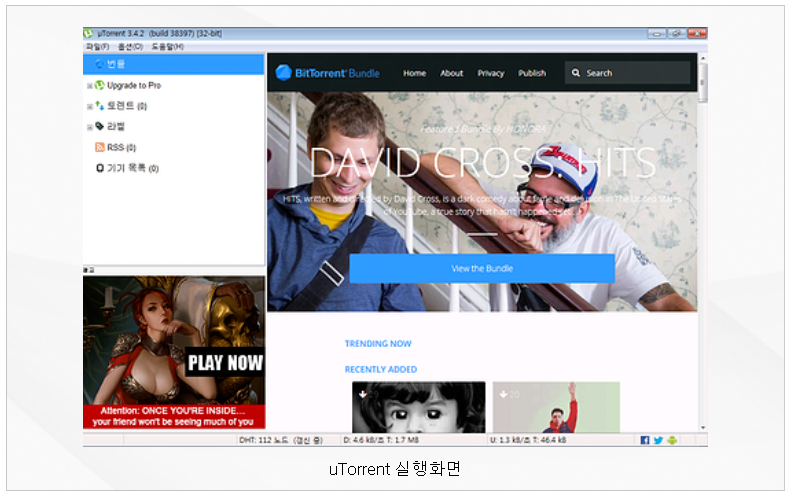
Task: Click the scrollbar down arrow
Action: [703, 427]
